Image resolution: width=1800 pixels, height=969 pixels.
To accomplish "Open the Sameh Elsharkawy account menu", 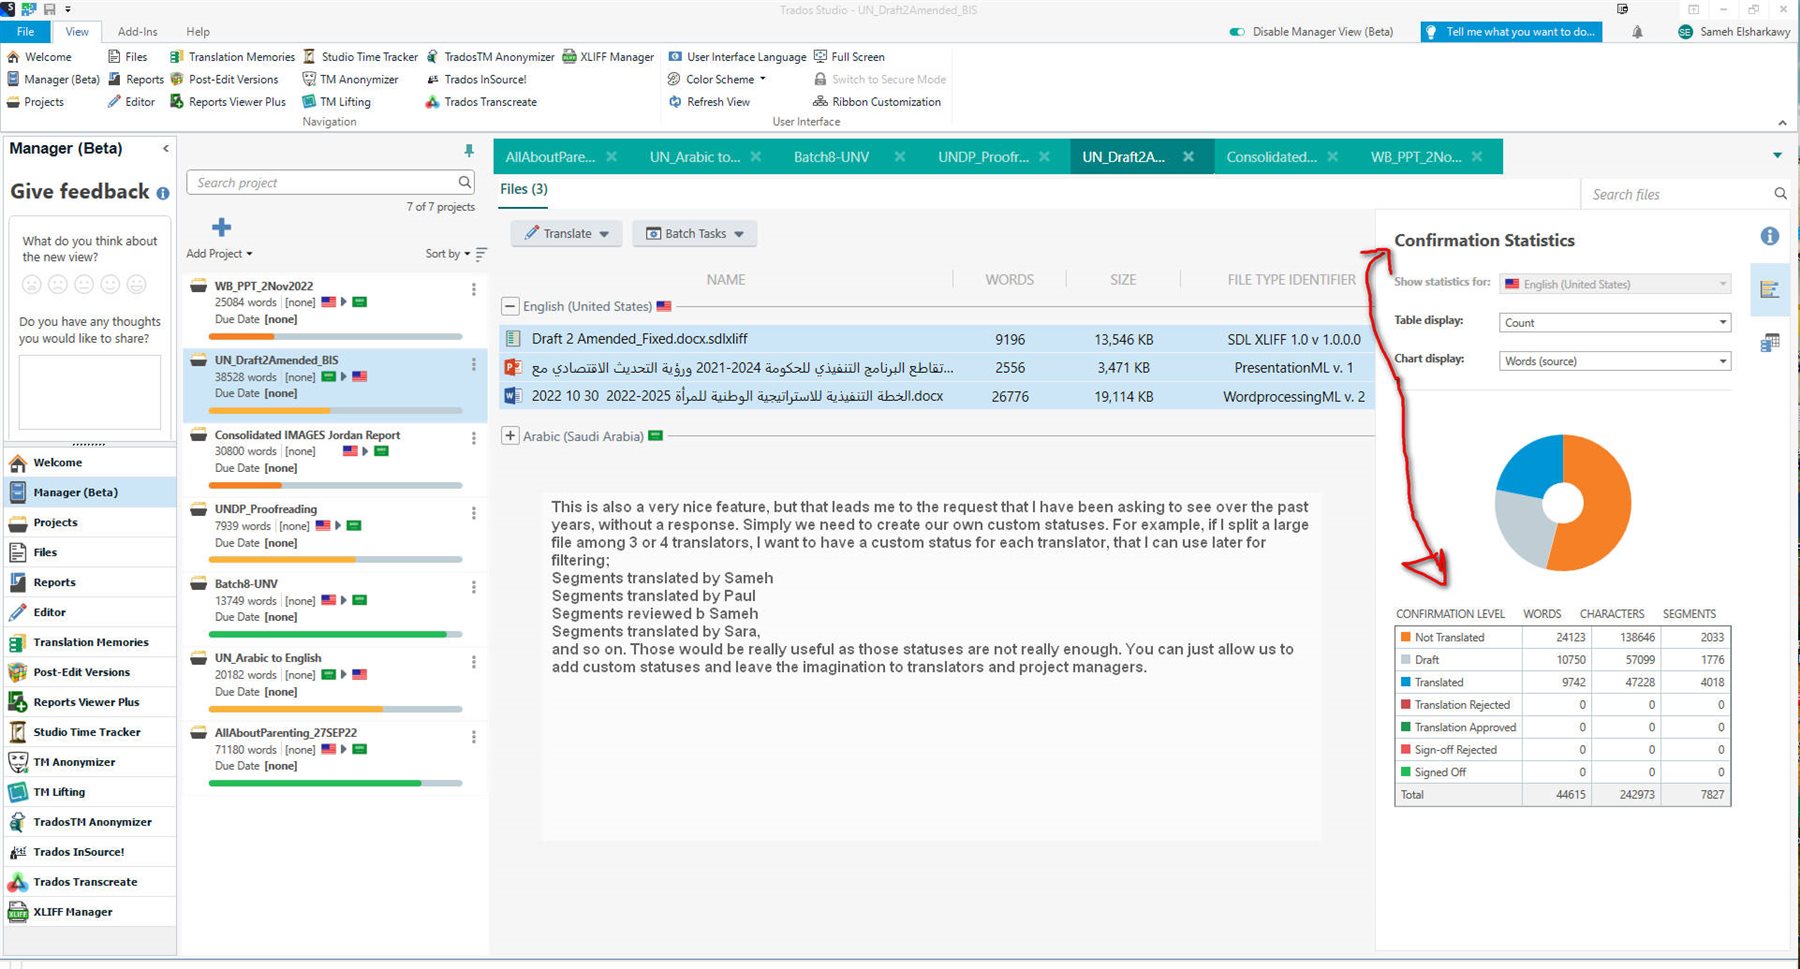I will pos(1735,32).
